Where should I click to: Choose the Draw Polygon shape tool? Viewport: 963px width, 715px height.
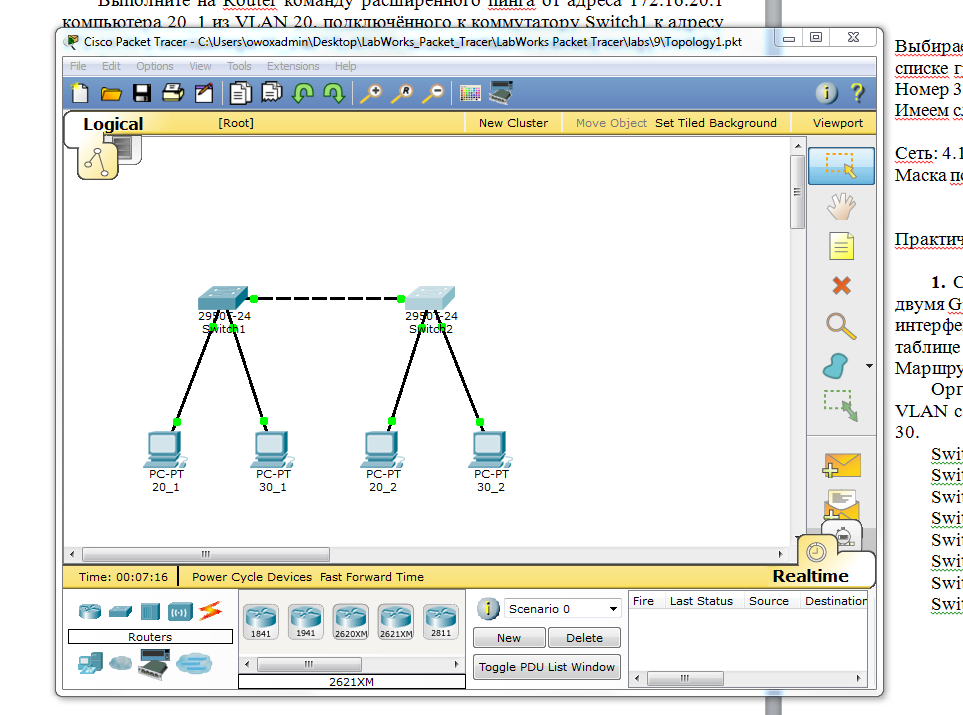click(x=835, y=366)
